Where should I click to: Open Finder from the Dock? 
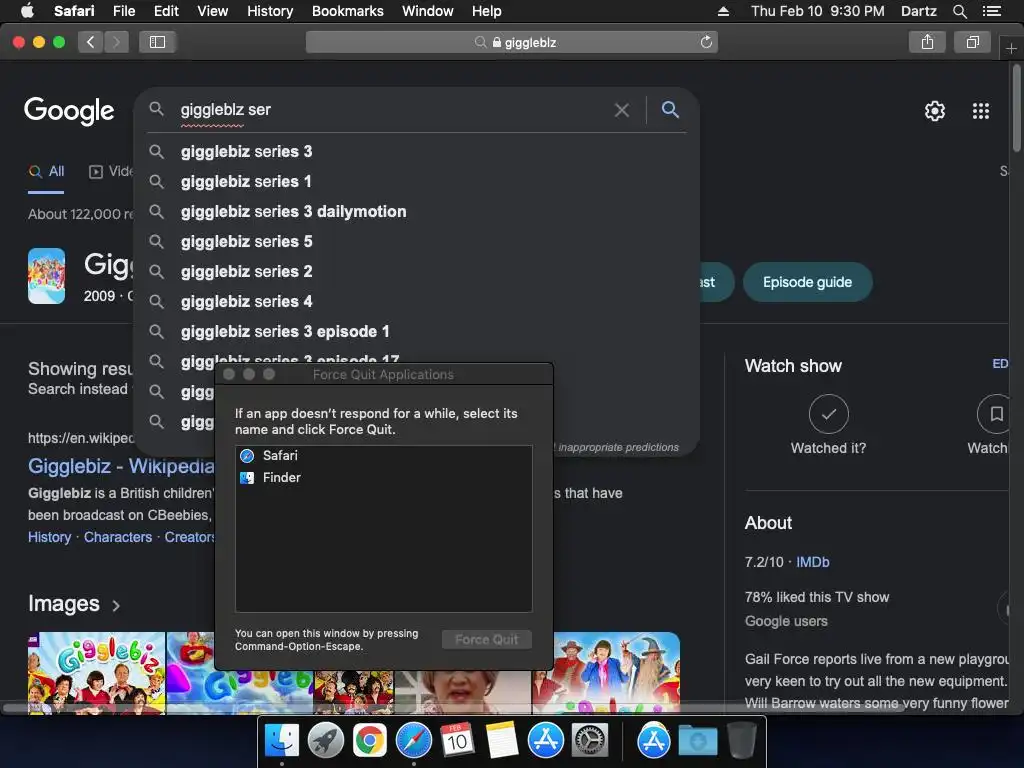click(281, 741)
